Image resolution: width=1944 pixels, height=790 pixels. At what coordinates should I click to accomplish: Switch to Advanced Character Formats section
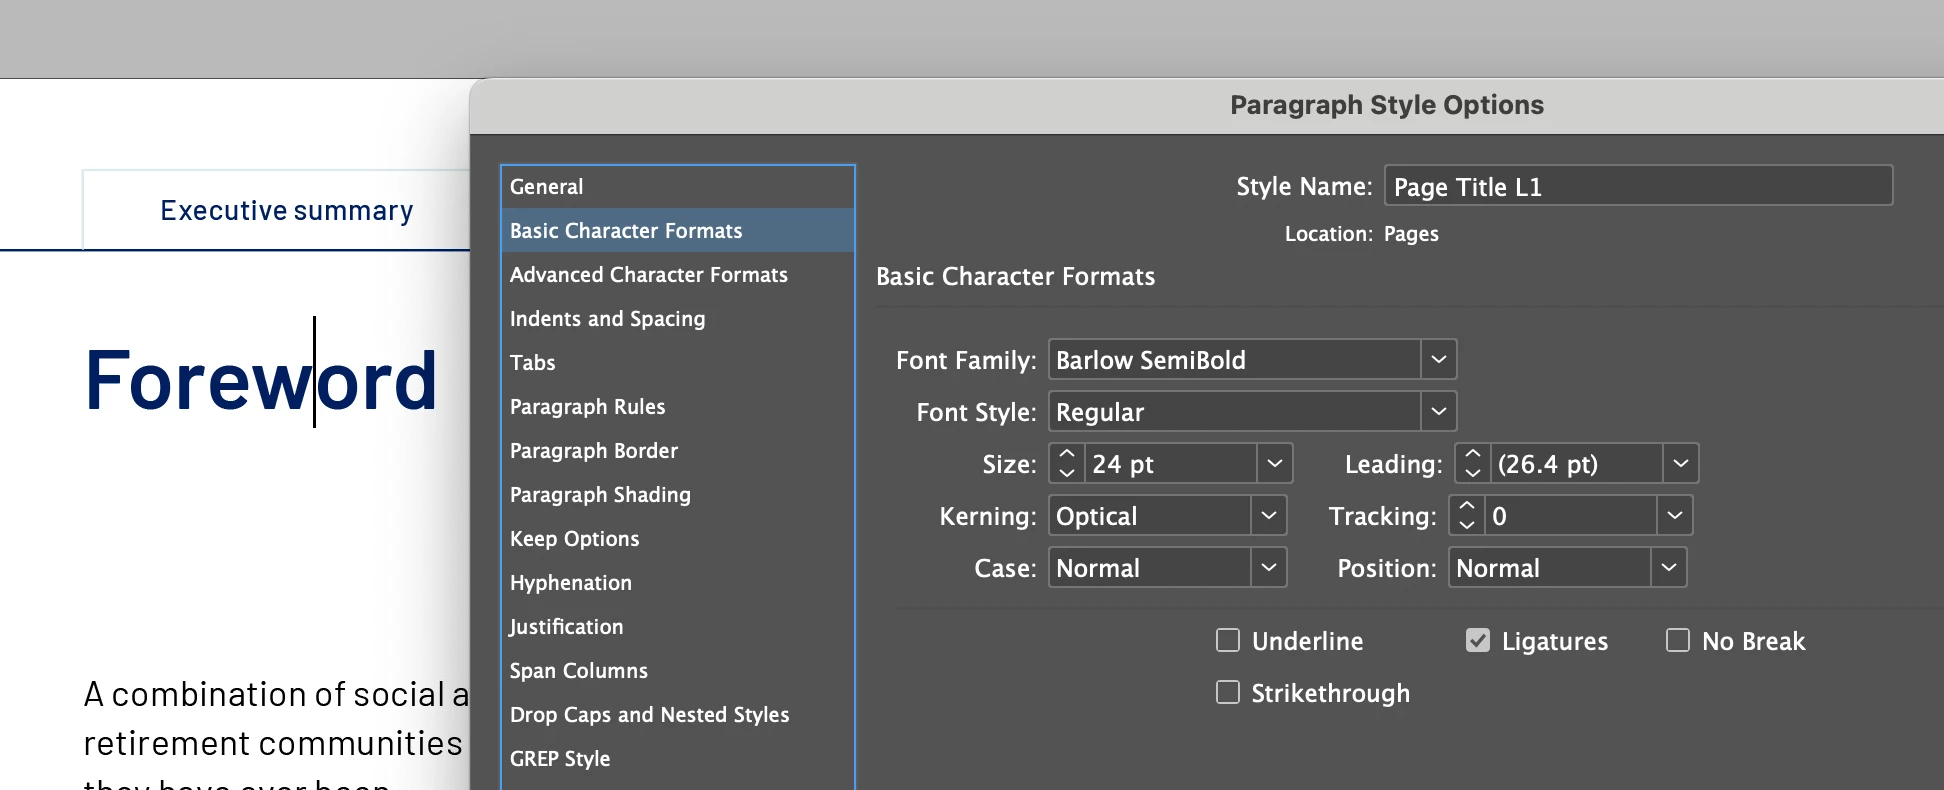coord(648,275)
